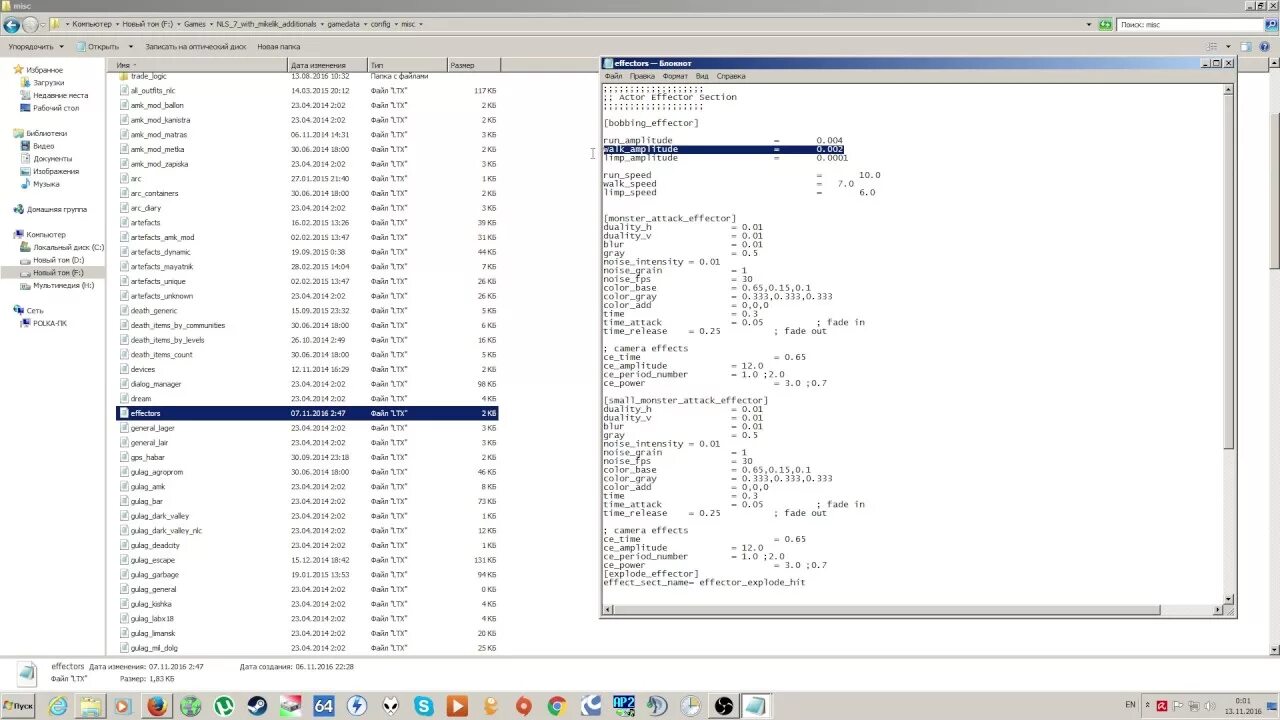Screen dimensions: 1280x720
Task: Select file 'gulag_escape'
Action: pos(307,560)
